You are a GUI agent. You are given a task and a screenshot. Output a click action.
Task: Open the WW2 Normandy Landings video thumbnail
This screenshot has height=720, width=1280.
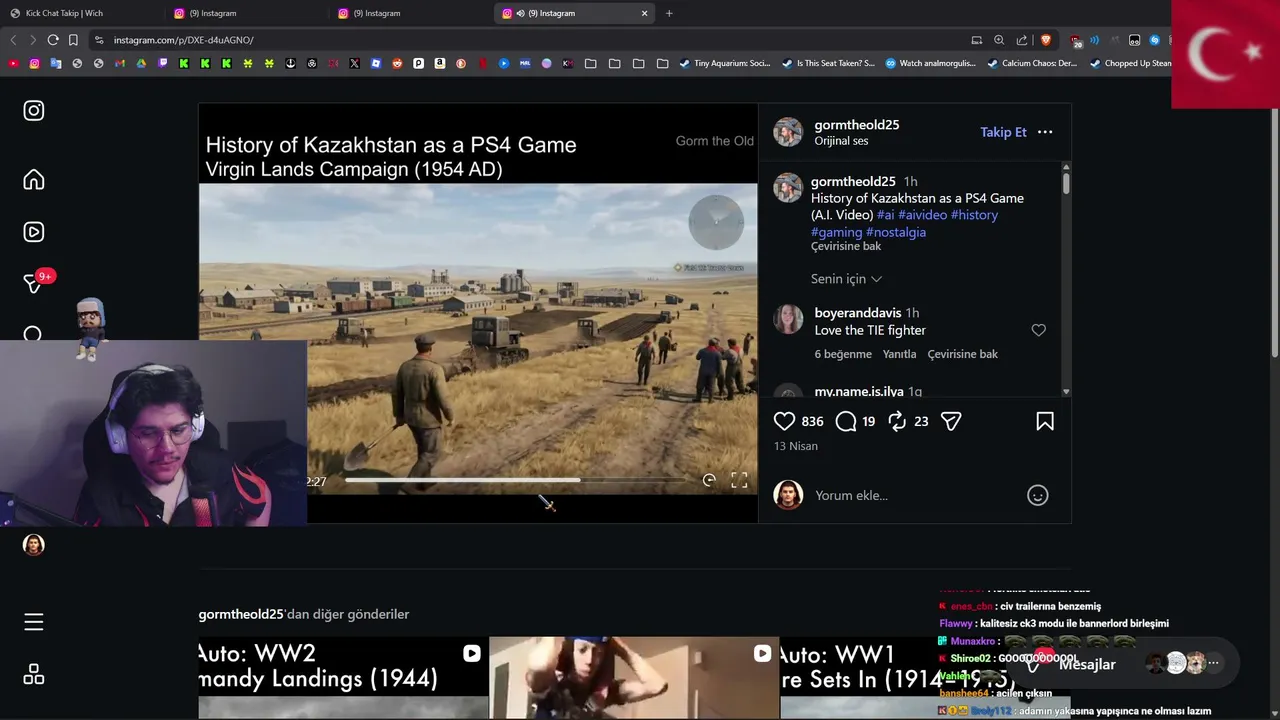tap(343, 678)
